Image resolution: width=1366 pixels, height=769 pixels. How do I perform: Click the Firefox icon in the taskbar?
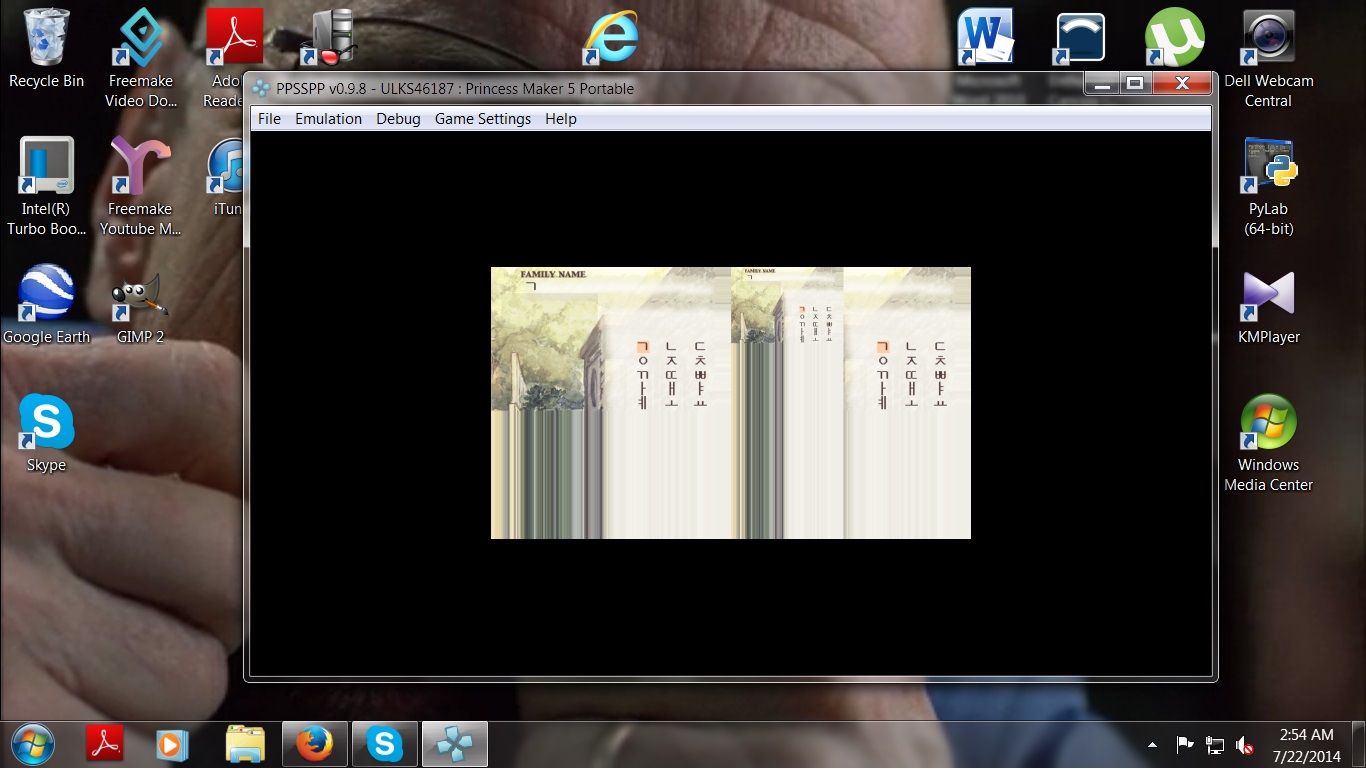point(314,744)
